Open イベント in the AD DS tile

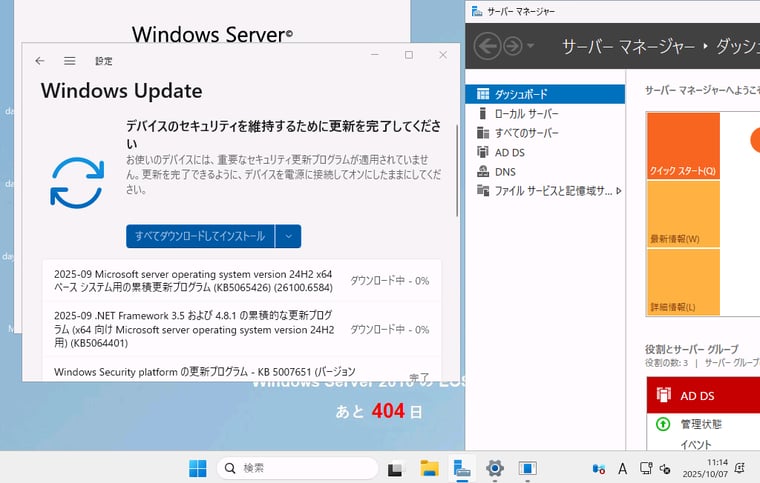pos(696,445)
